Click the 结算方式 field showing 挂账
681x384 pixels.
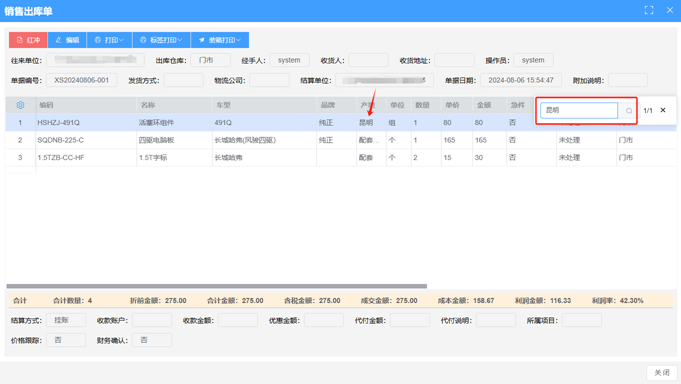tap(66, 320)
